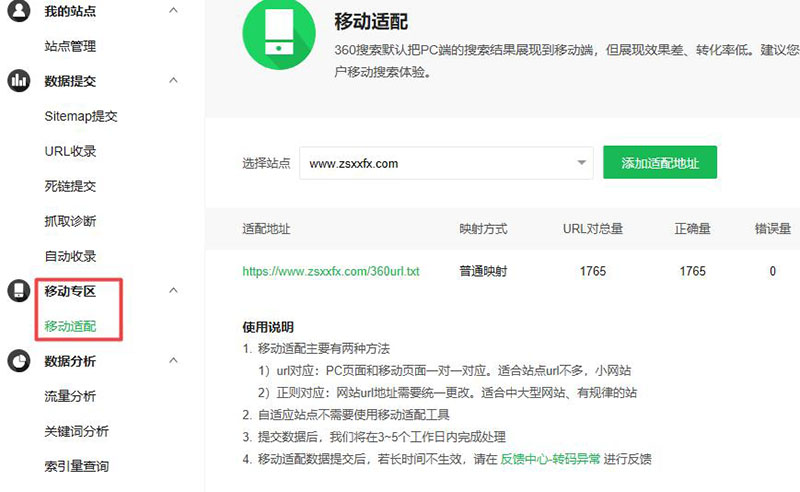800x492 pixels.
Task: Click the large green 移动适配 phone logo
Action: pos(279,33)
